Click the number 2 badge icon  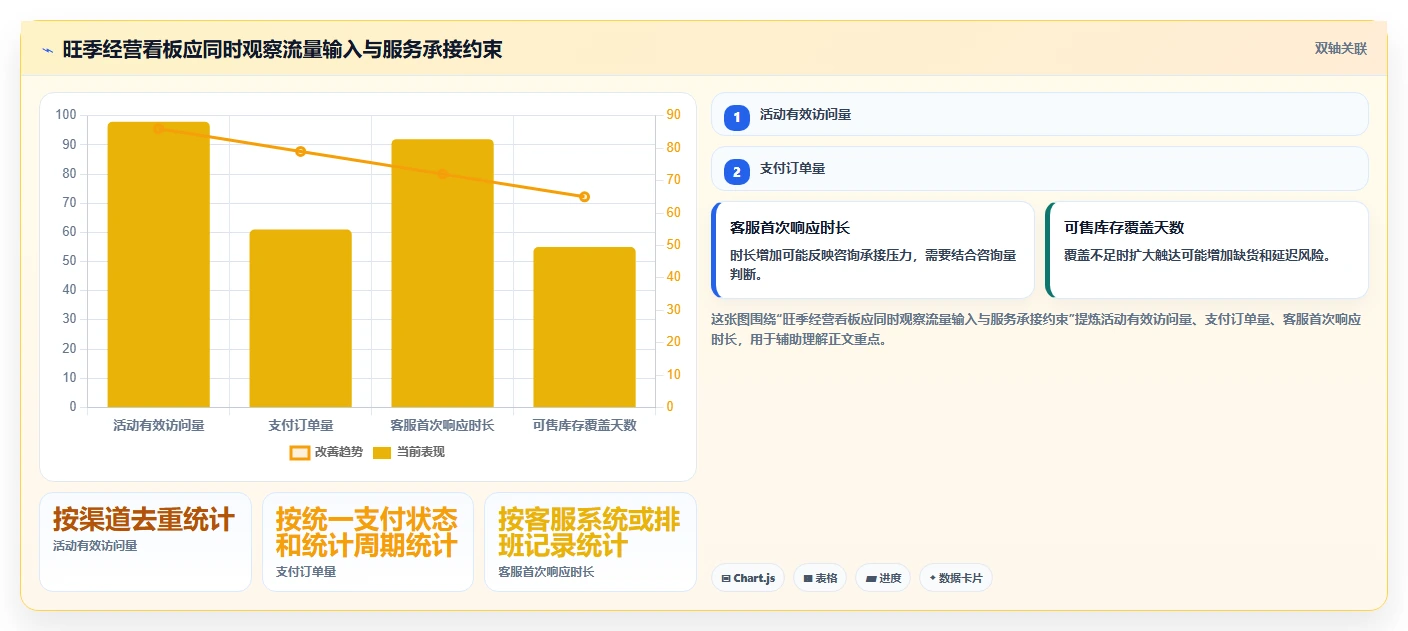[737, 172]
